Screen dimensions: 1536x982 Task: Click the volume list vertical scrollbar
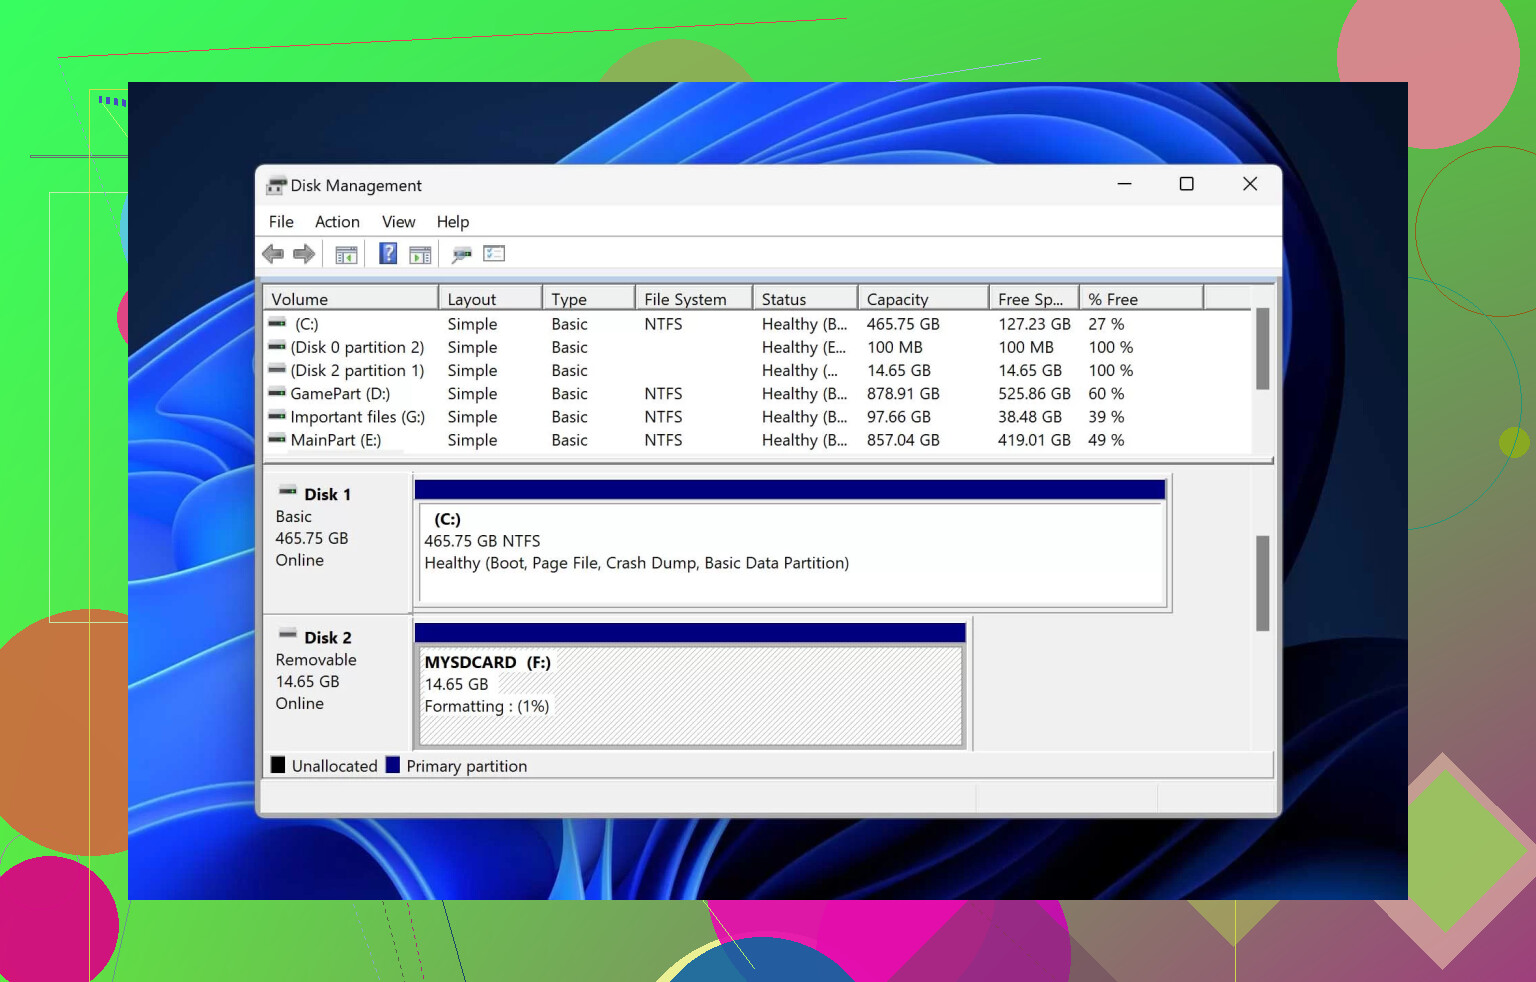click(x=1262, y=349)
